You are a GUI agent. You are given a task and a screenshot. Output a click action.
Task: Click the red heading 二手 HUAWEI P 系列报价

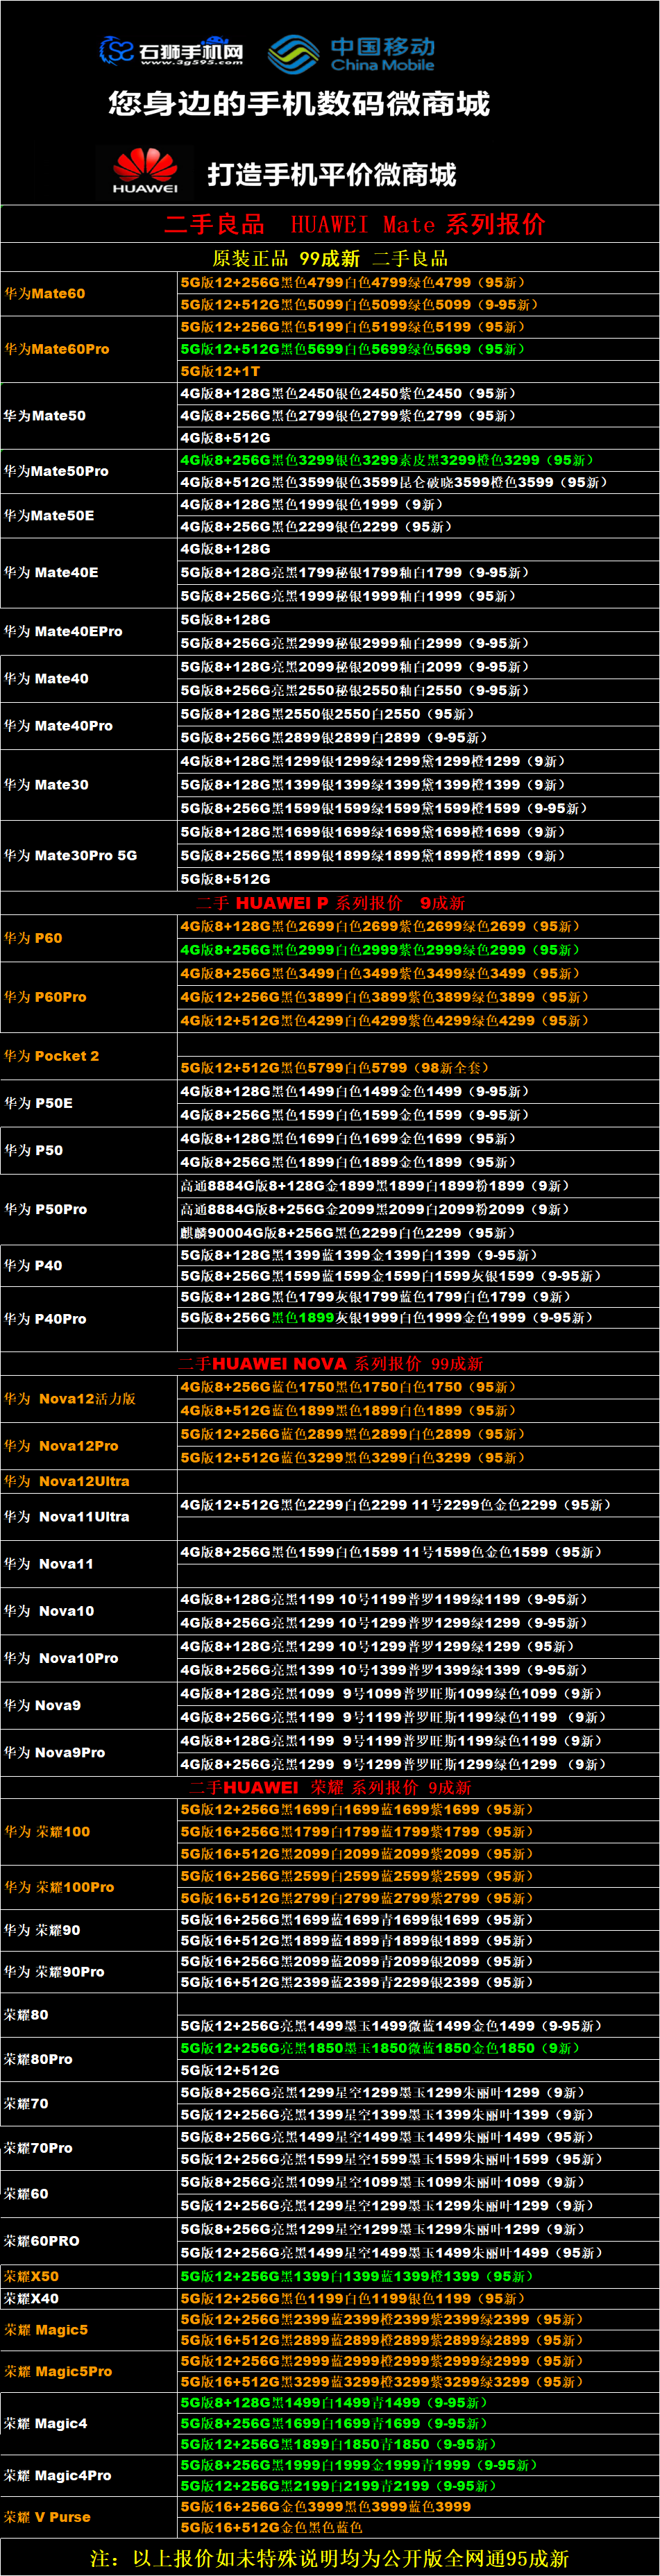(330, 902)
